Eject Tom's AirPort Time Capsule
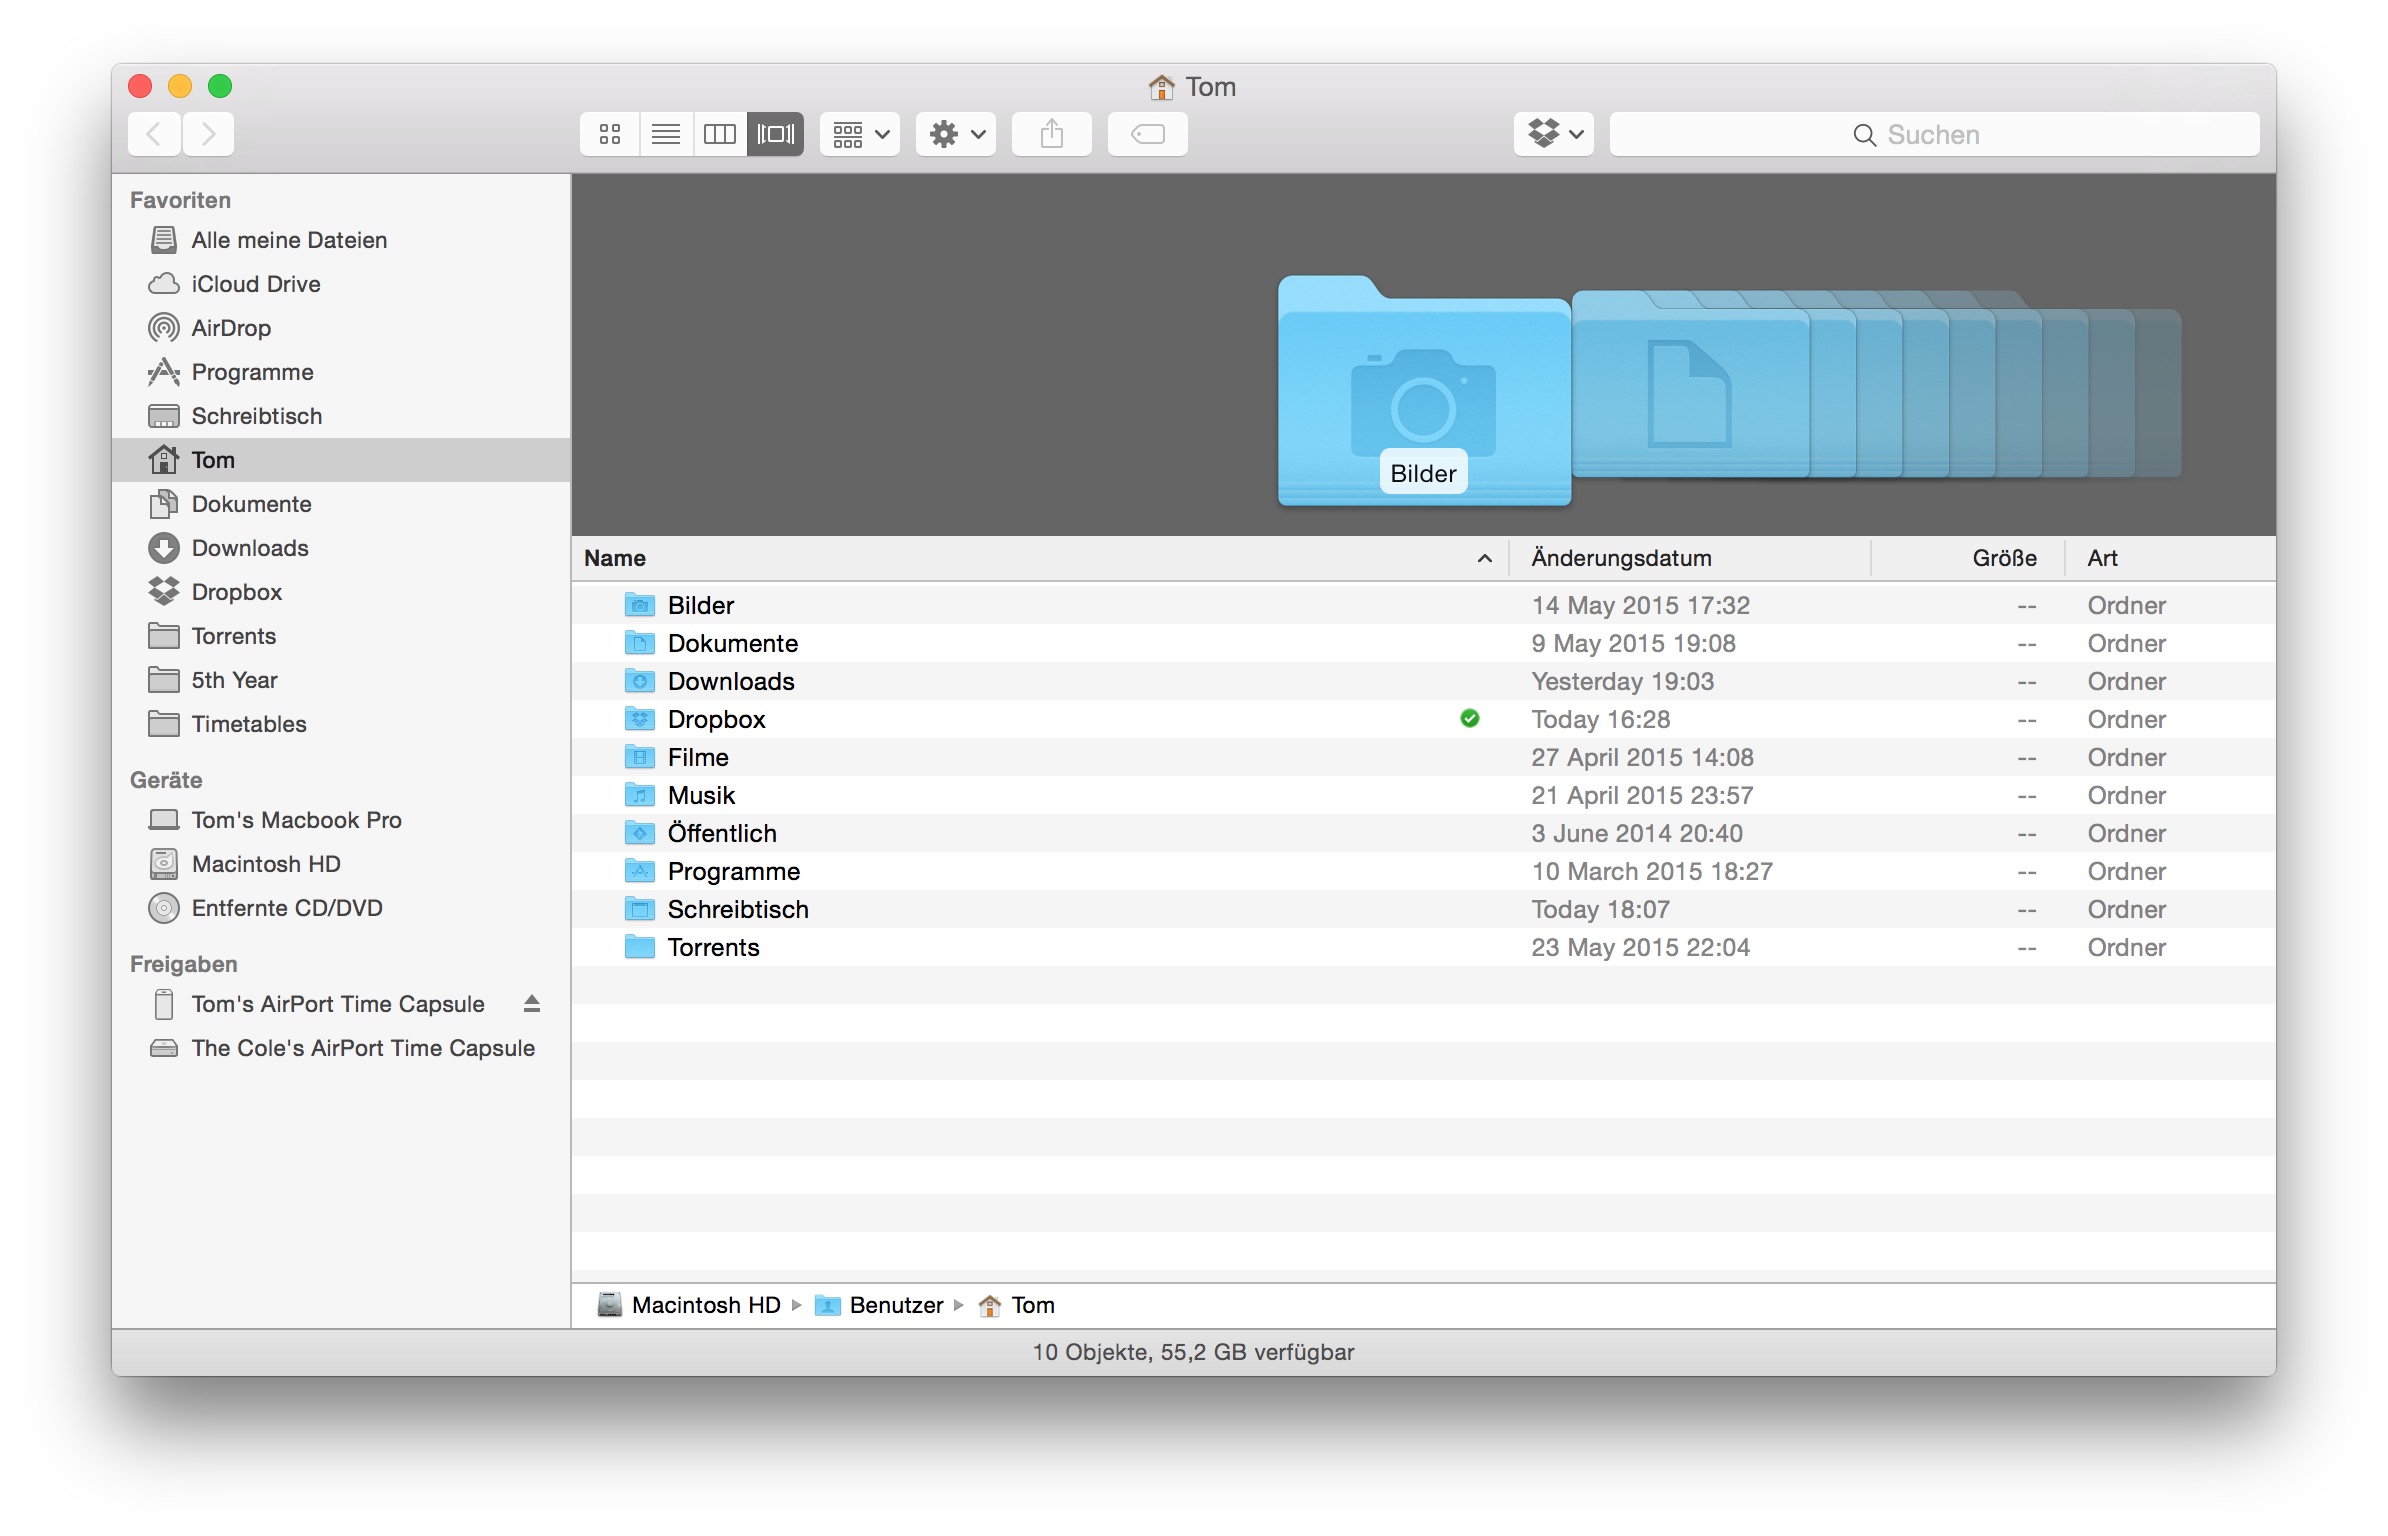2388x1536 pixels. click(x=532, y=1003)
